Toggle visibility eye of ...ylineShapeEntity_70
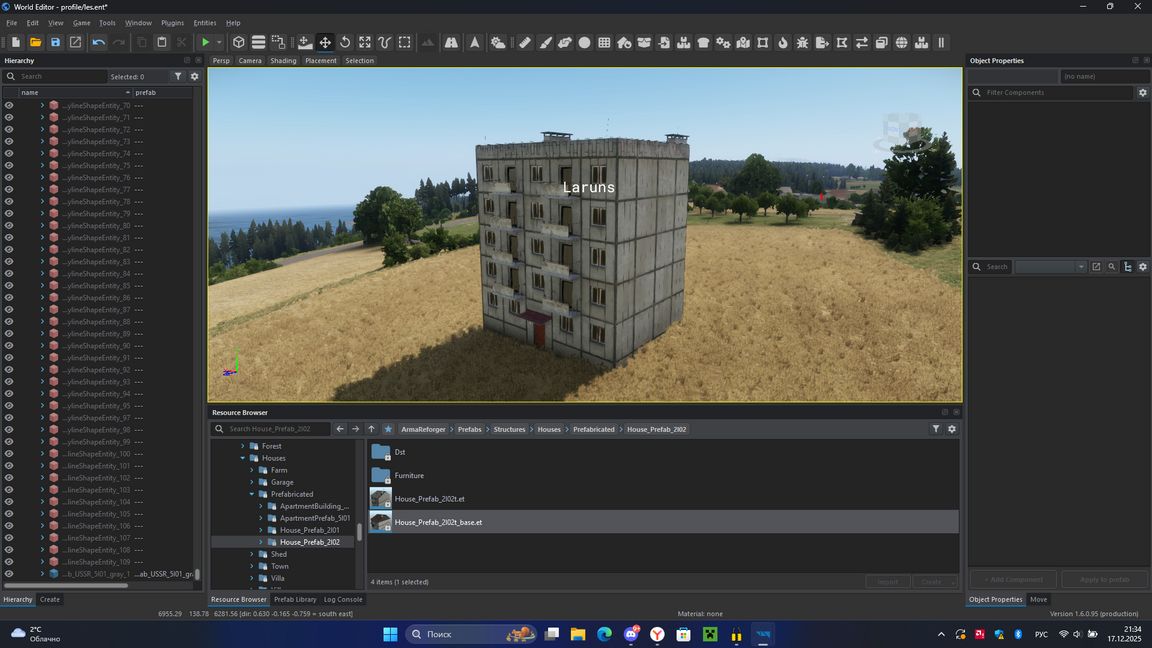1152x648 pixels. [9, 105]
